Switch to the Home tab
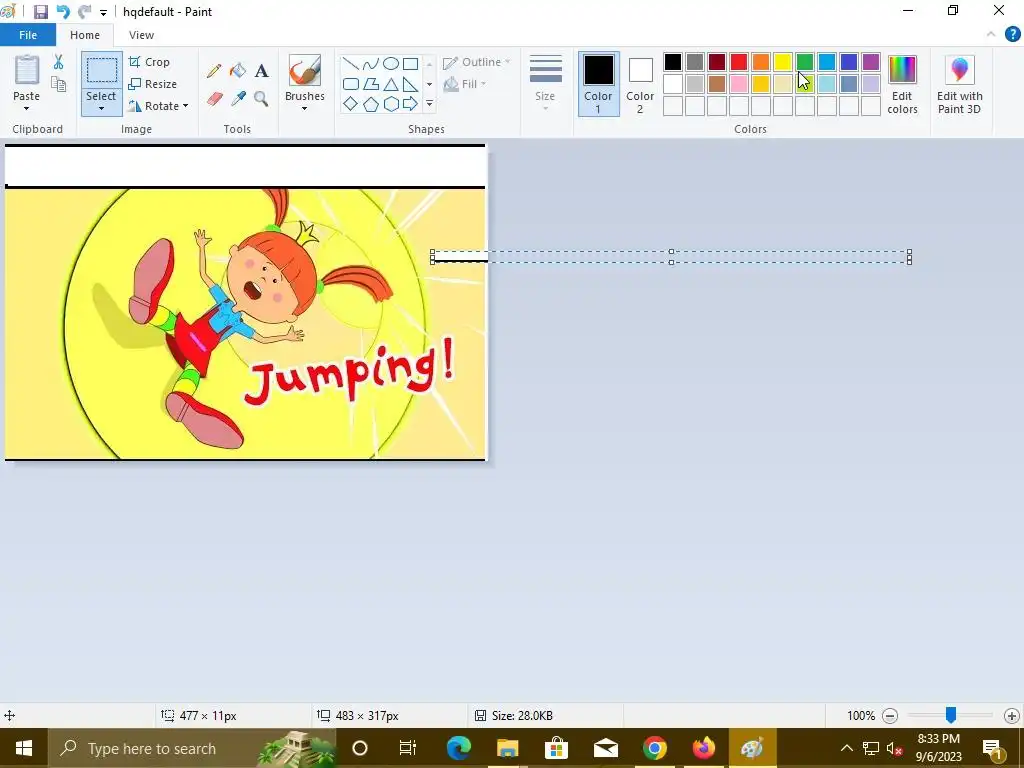 (x=85, y=35)
